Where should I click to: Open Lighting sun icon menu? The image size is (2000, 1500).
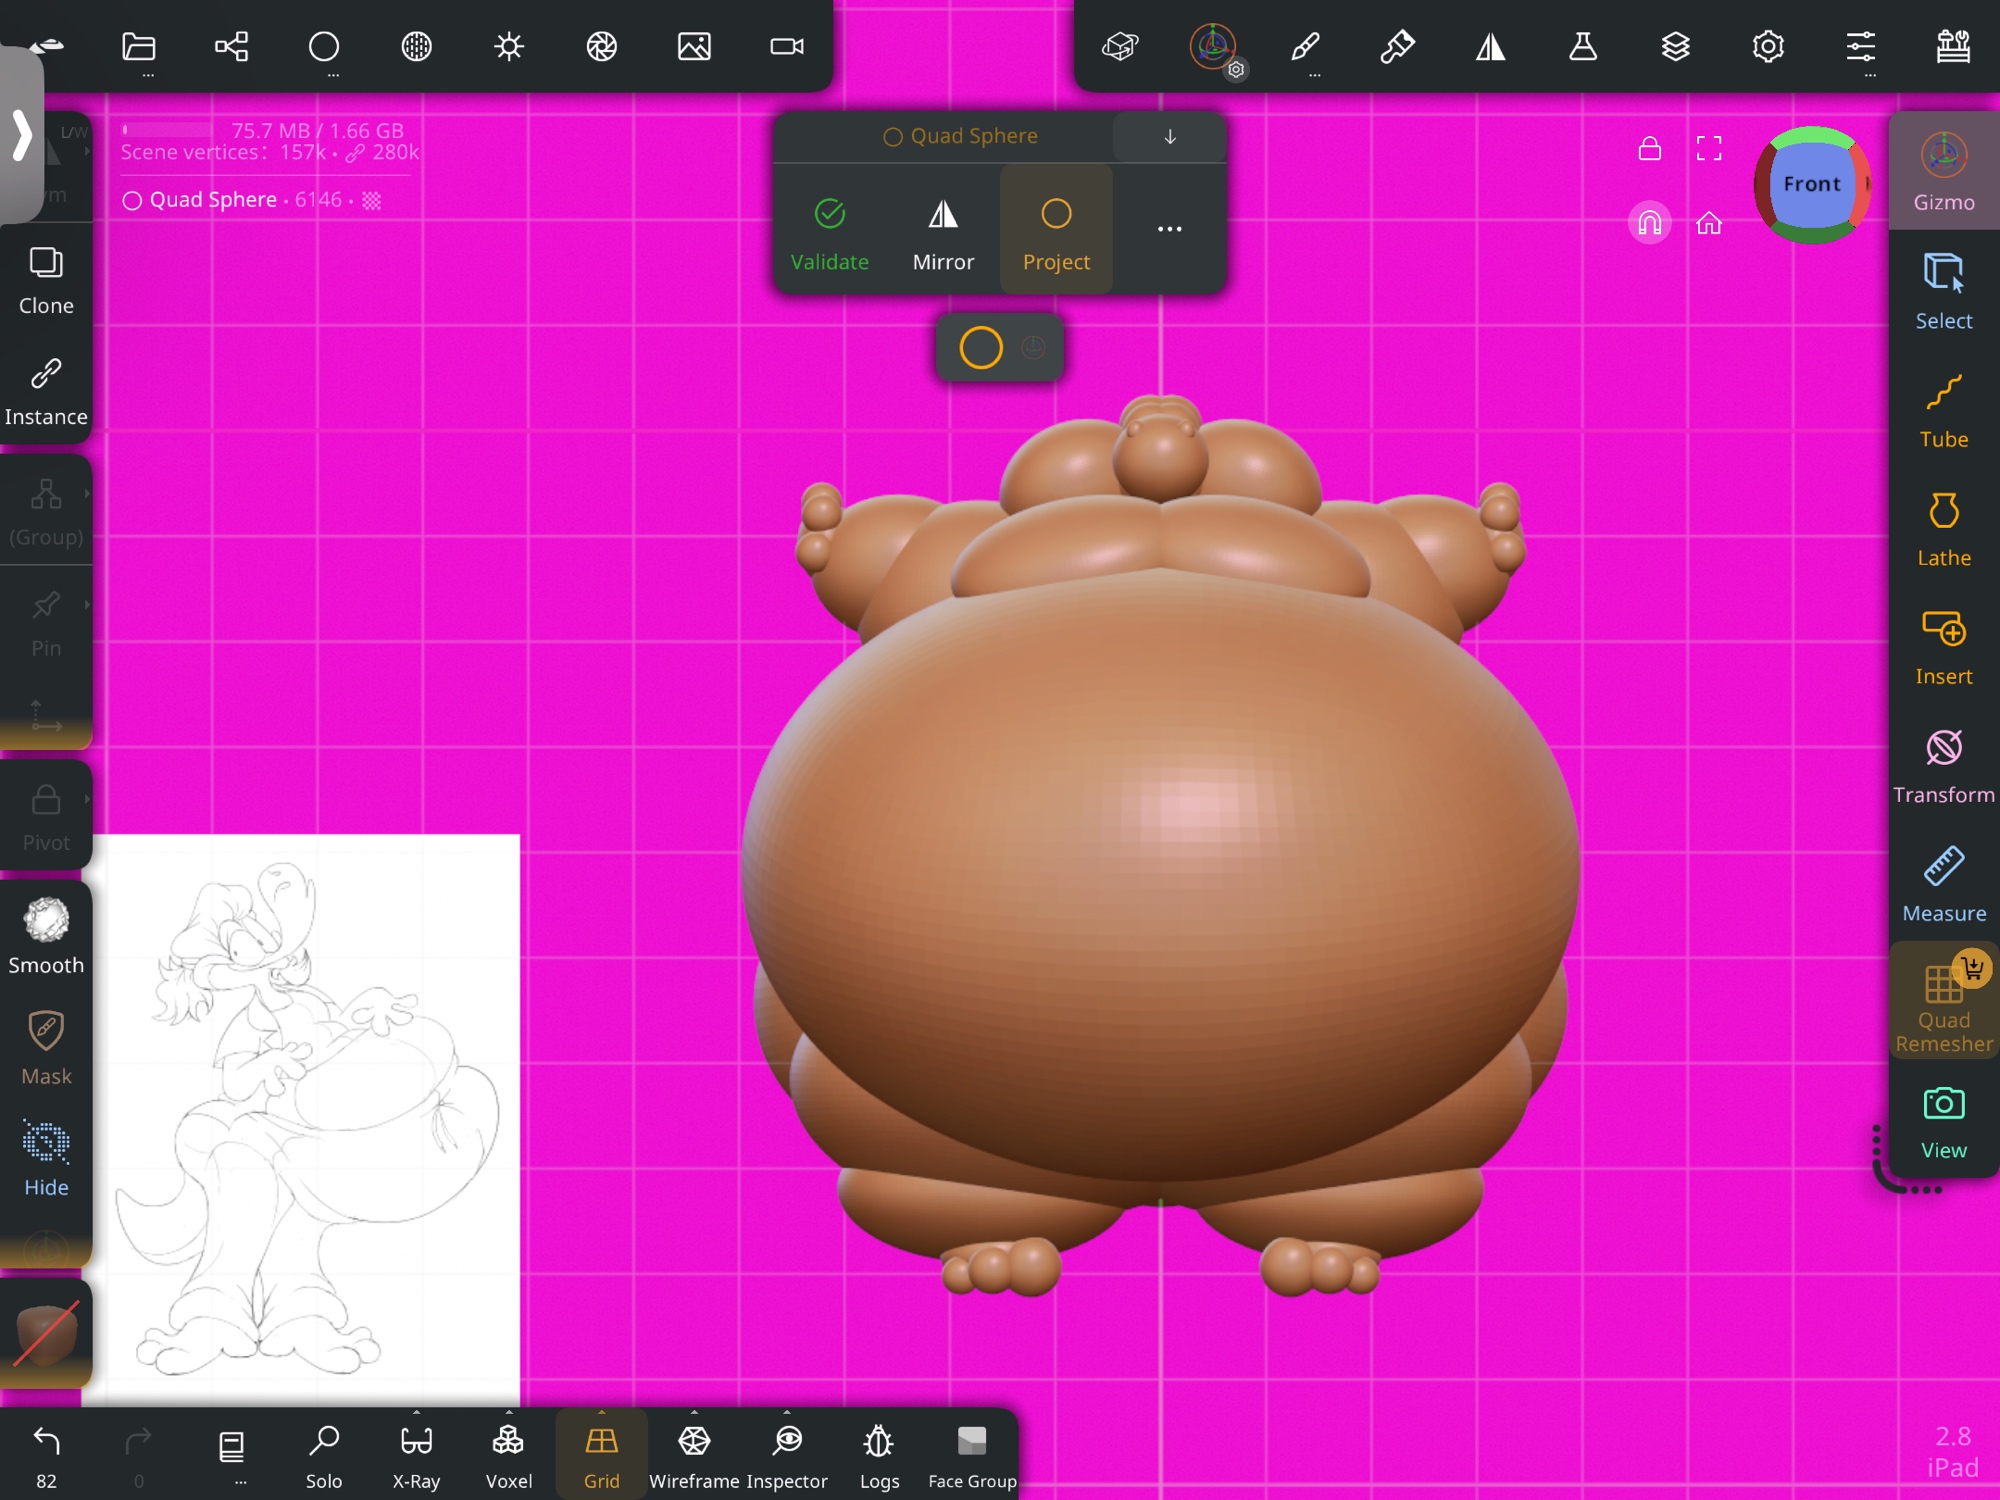(x=509, y=47)
